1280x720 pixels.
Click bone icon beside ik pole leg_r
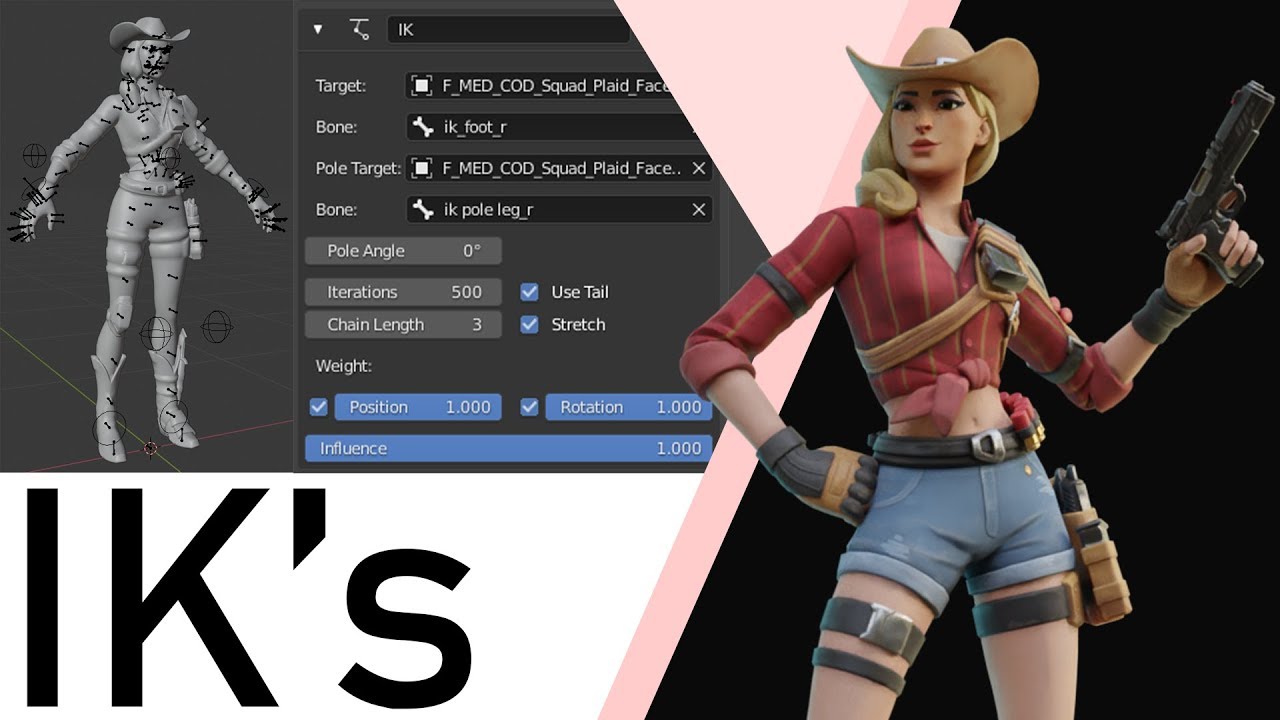click(423, 209)
